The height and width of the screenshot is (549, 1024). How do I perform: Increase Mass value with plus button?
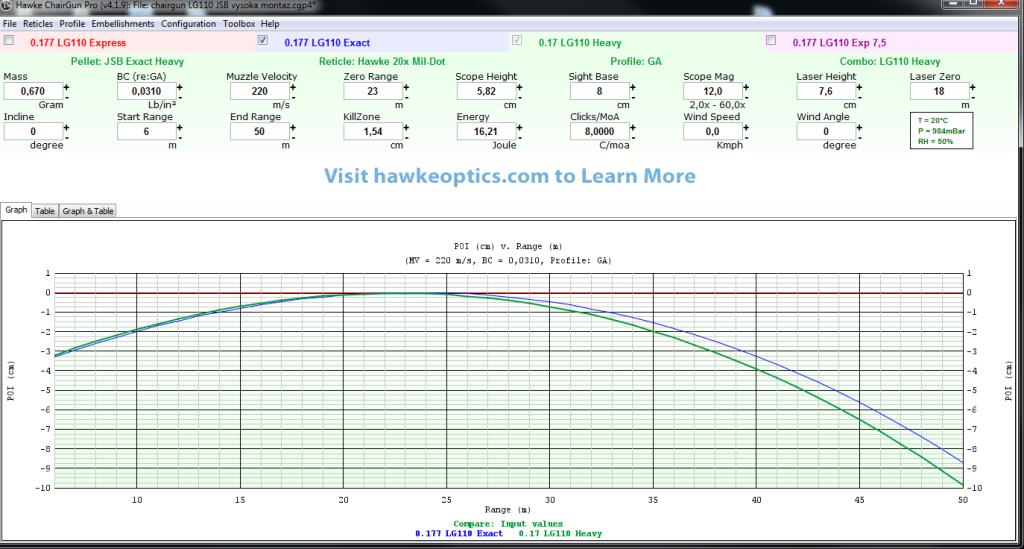tap(67, 86)
